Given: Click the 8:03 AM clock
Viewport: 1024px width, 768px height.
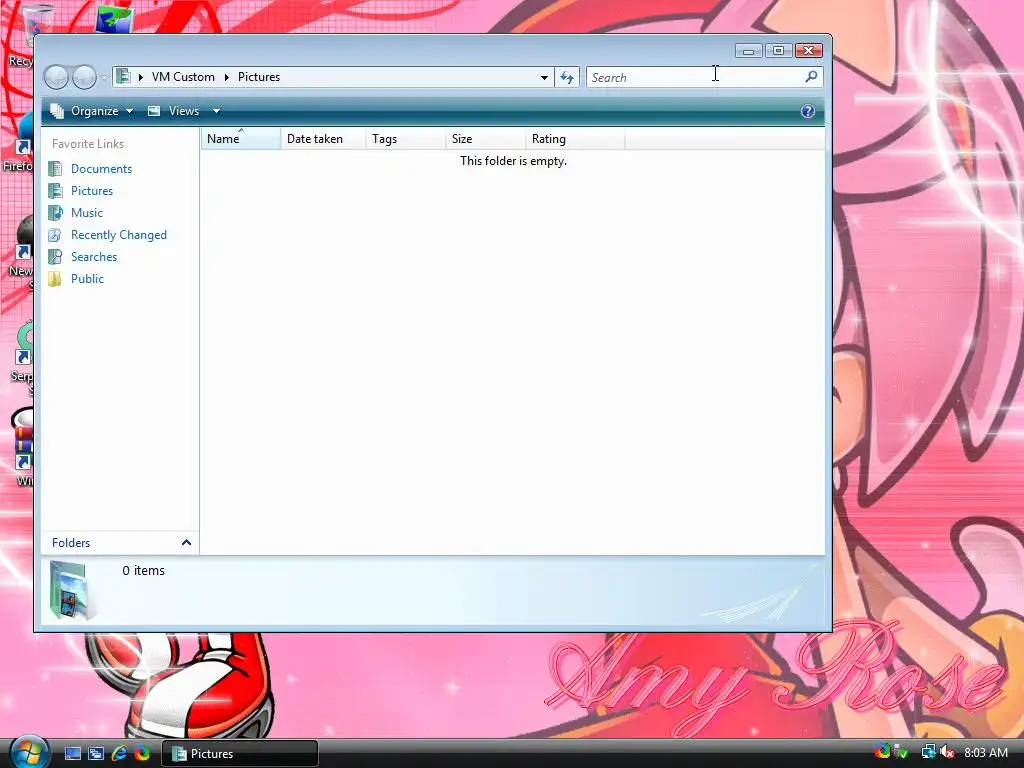Looking at the screenshot, I should [x=985, y=753].
